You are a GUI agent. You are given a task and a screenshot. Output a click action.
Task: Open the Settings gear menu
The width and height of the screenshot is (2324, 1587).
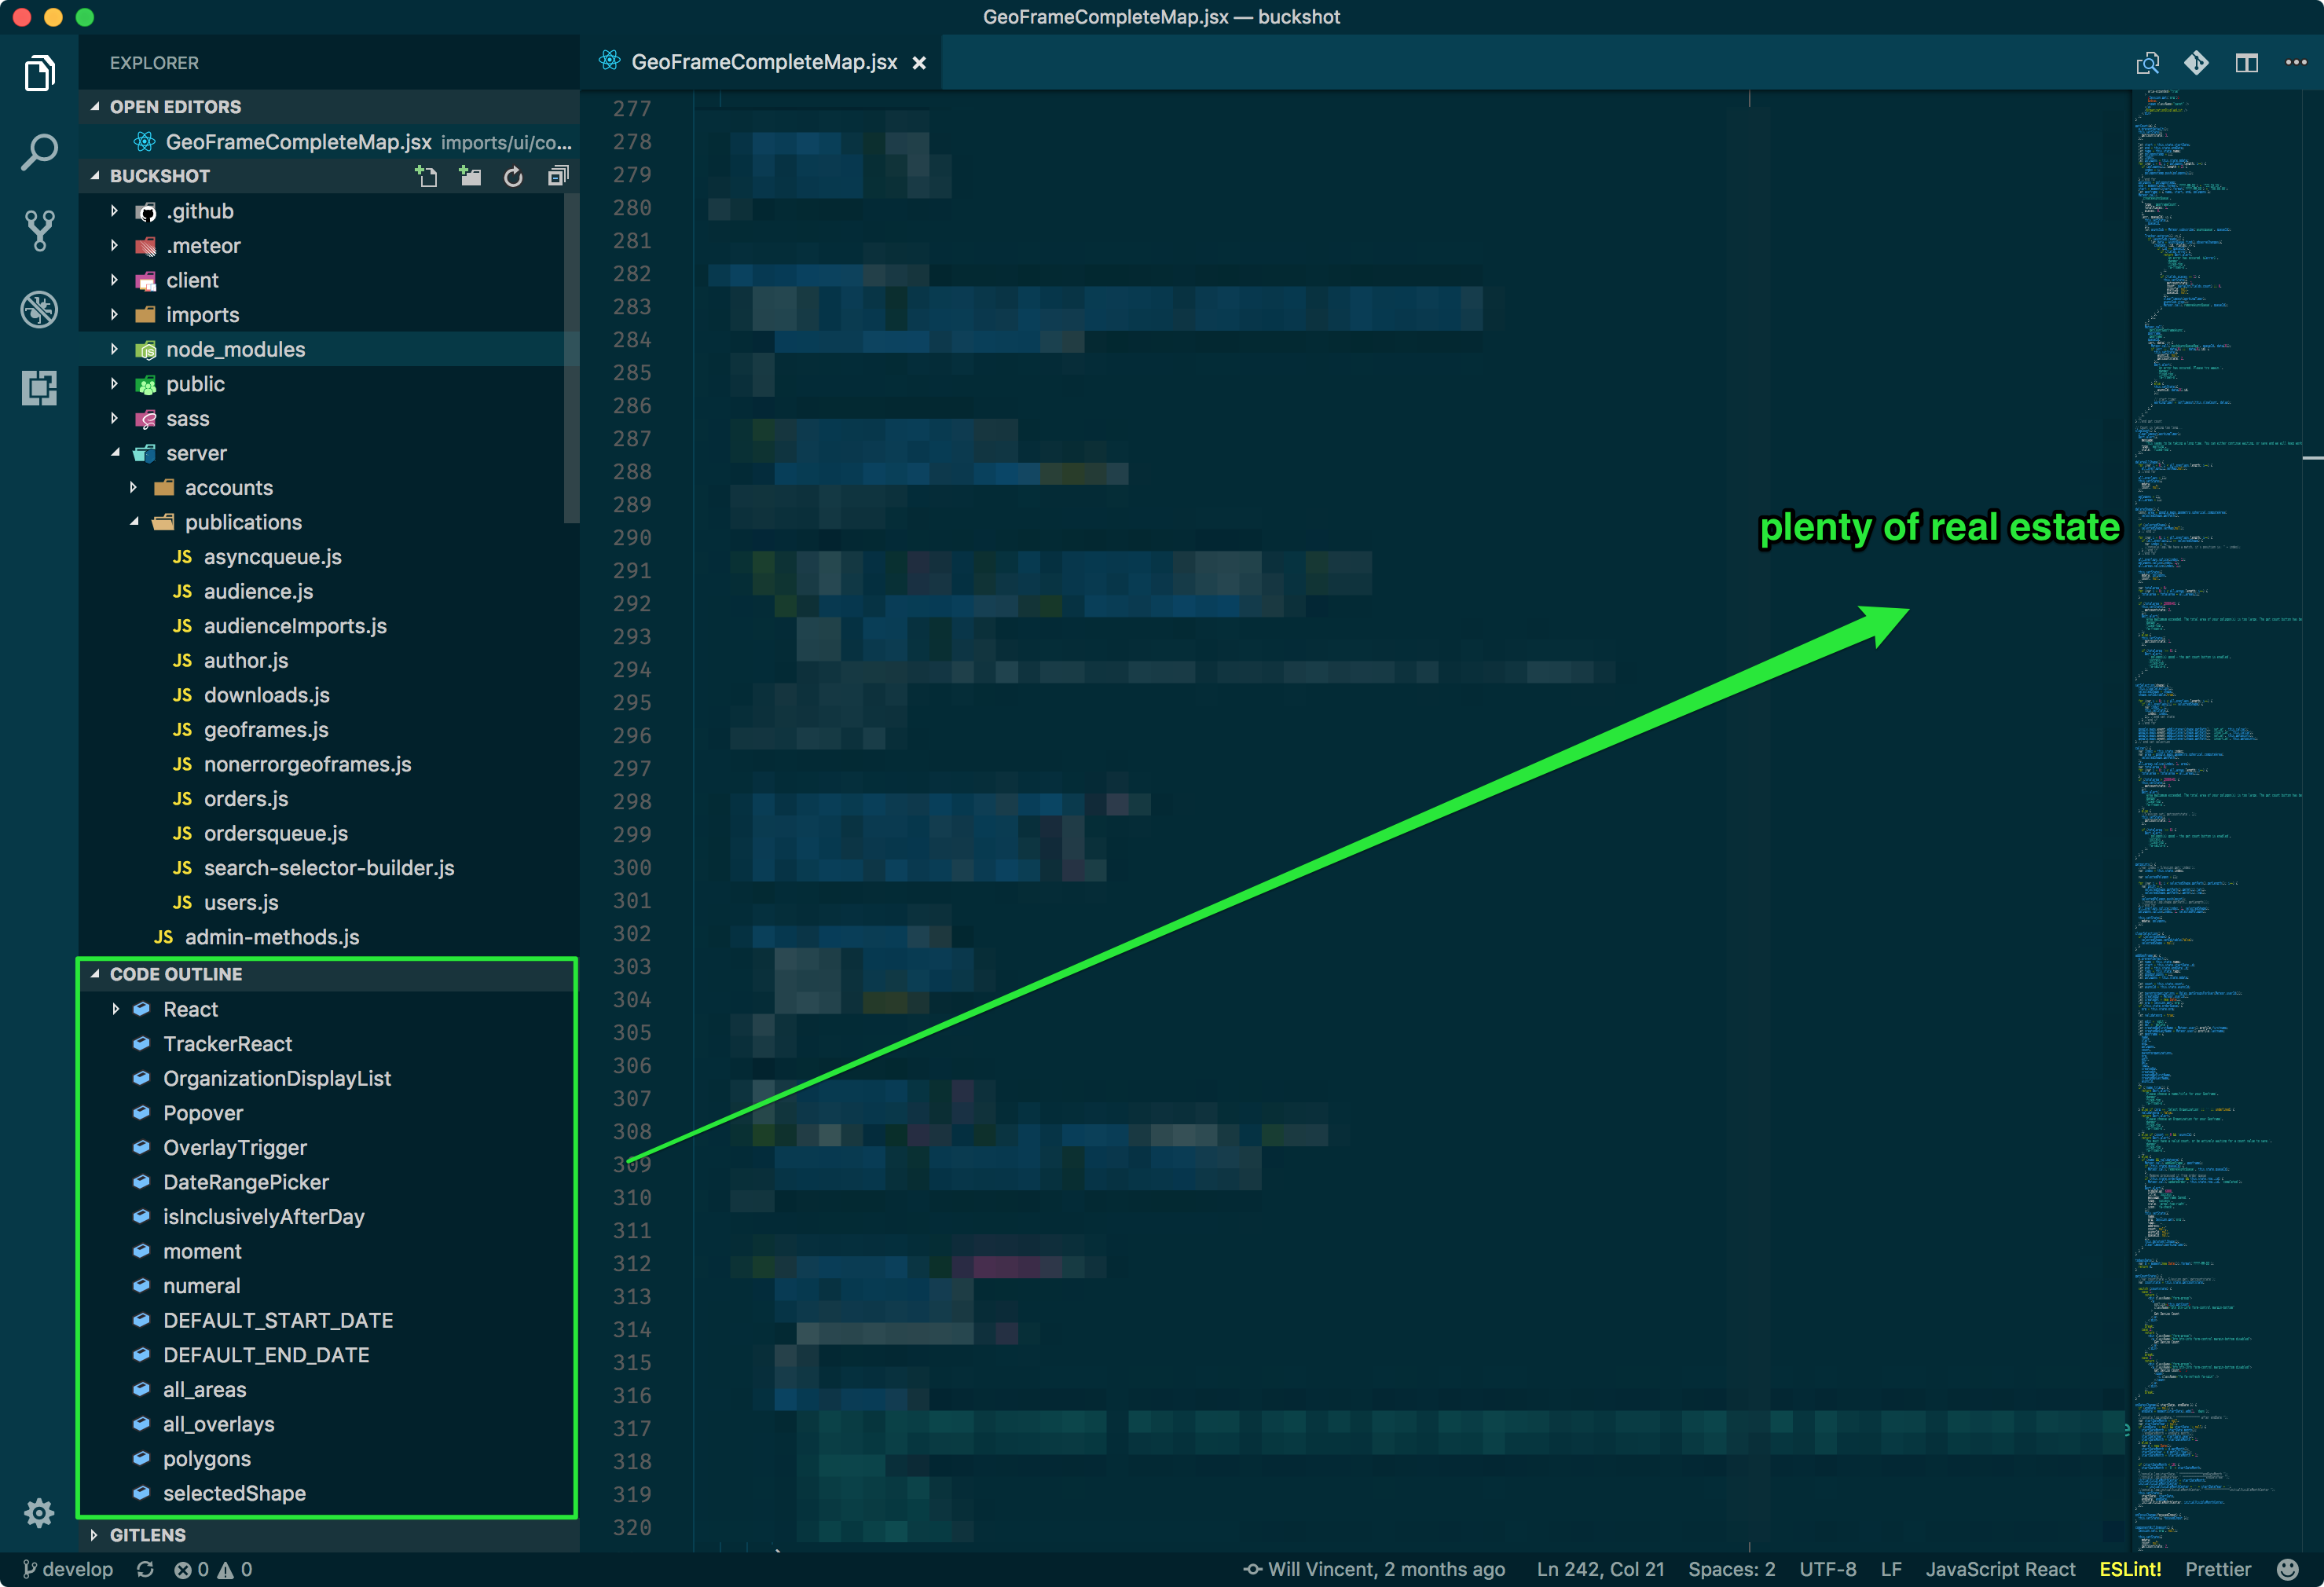pos(39,1514)
